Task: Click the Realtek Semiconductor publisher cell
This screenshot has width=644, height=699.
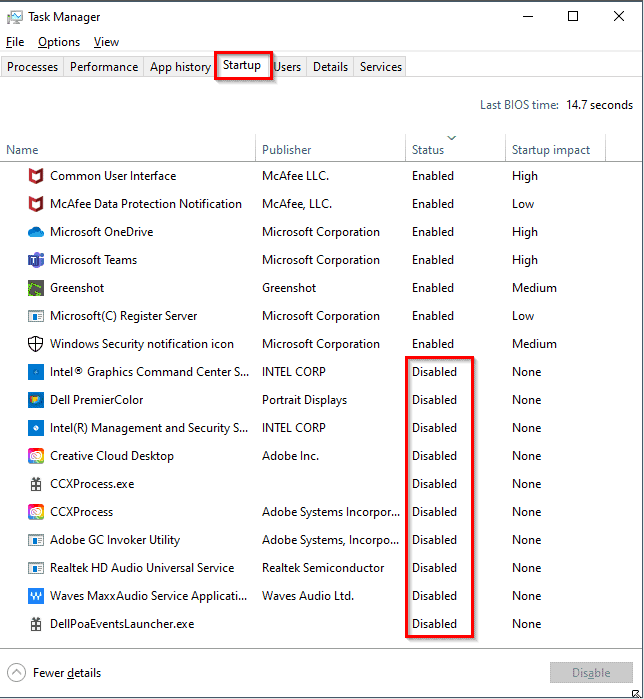Action: click(x=323, y=568)
